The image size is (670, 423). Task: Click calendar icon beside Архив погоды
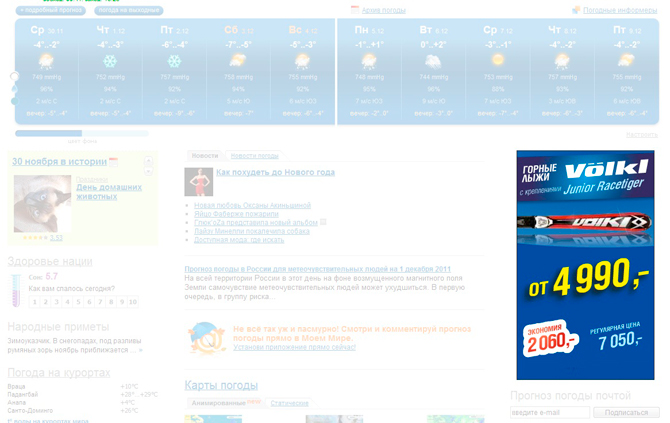pos(355,10)
